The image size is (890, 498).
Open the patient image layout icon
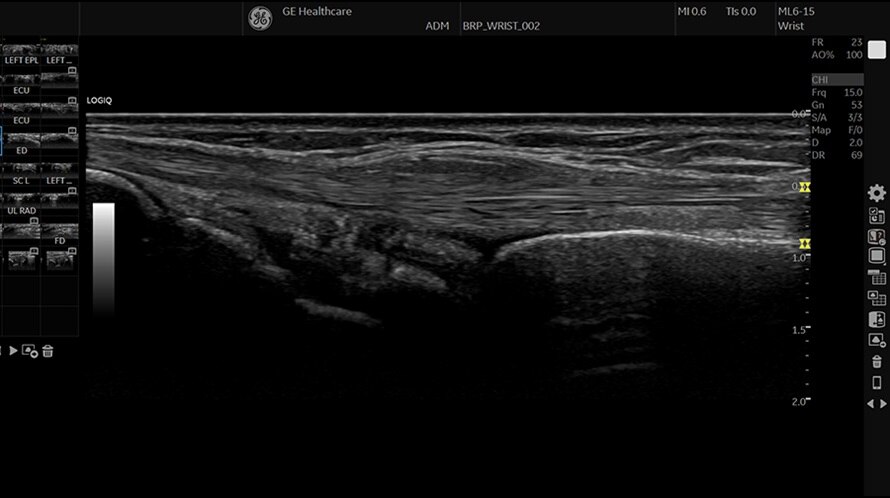coord(876,319)
